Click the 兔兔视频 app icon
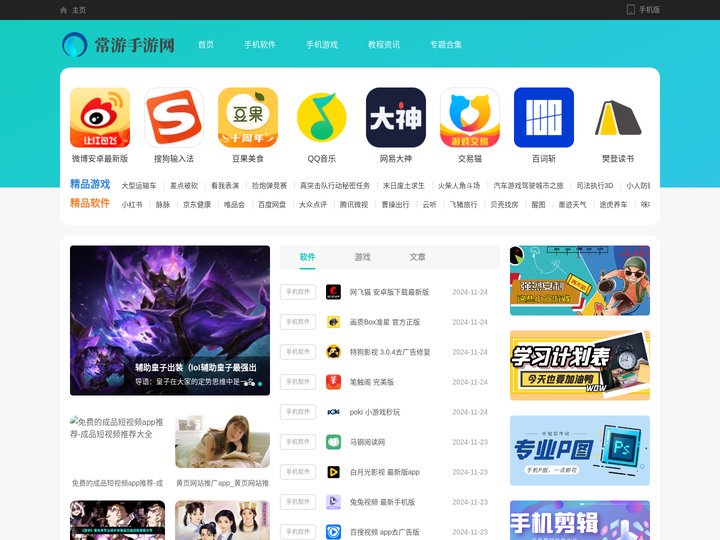720x540 pixels. click(x=333, y=502)
